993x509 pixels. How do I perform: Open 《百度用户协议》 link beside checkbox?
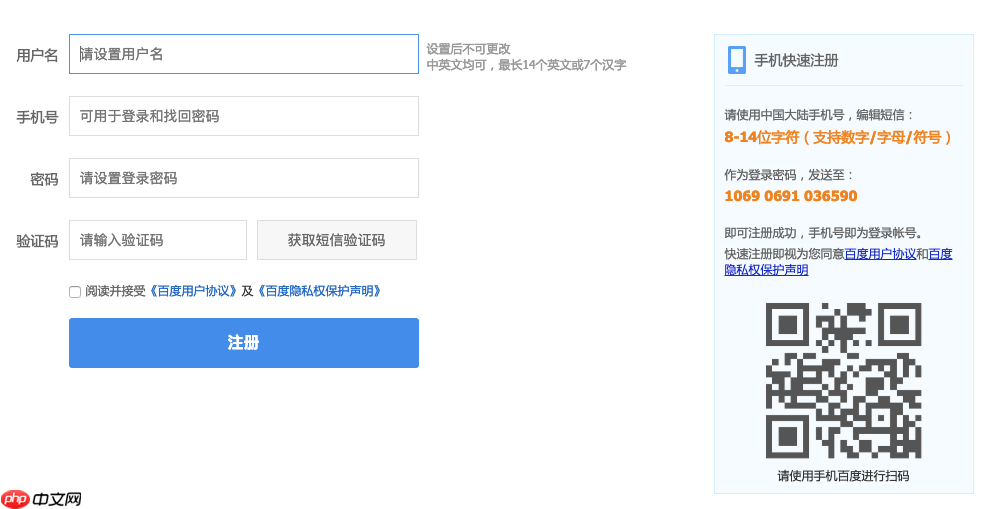pyautogui.click(x=193, y=291)
